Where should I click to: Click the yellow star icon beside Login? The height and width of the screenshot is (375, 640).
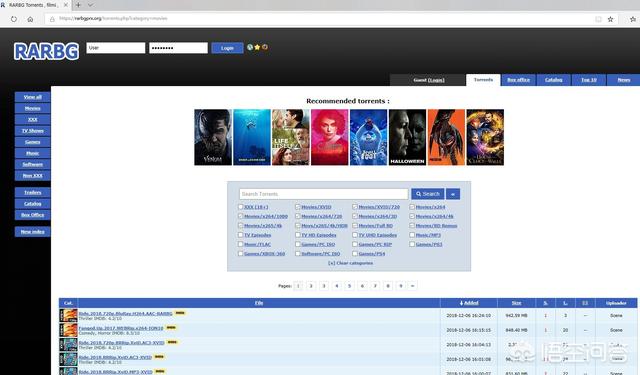[257, 47]
